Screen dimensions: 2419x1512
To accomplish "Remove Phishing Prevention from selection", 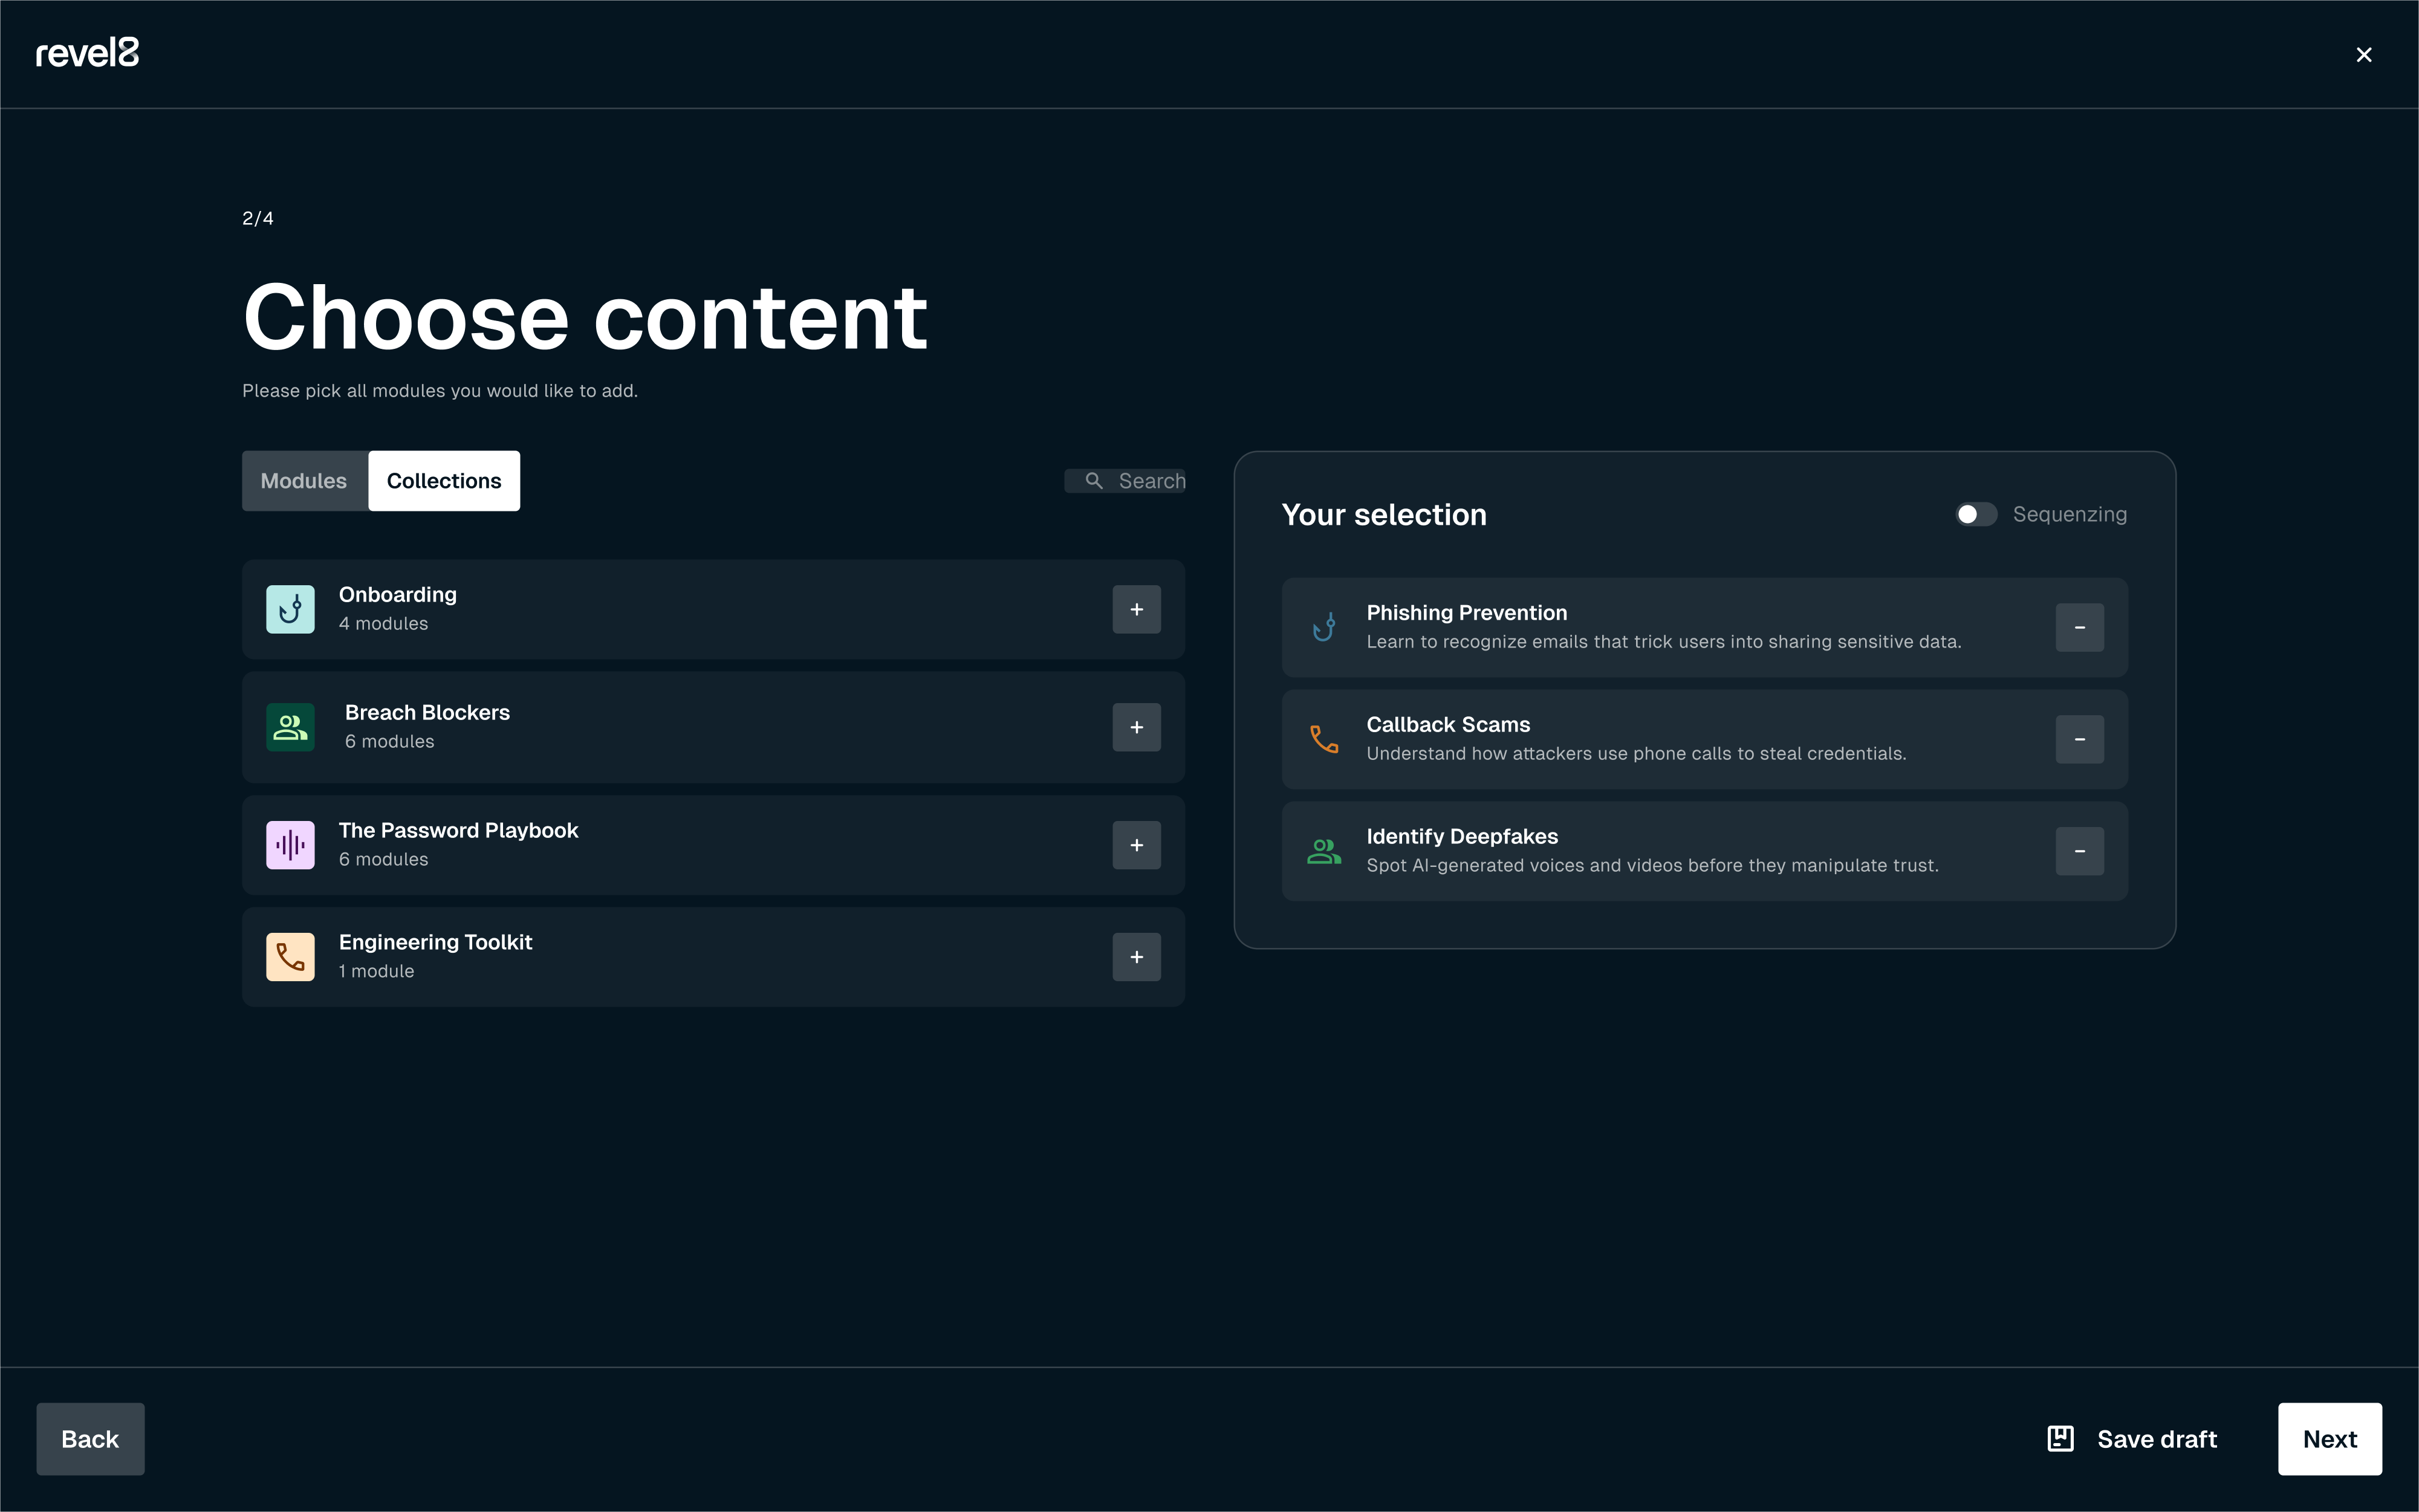I will 2079,627.
